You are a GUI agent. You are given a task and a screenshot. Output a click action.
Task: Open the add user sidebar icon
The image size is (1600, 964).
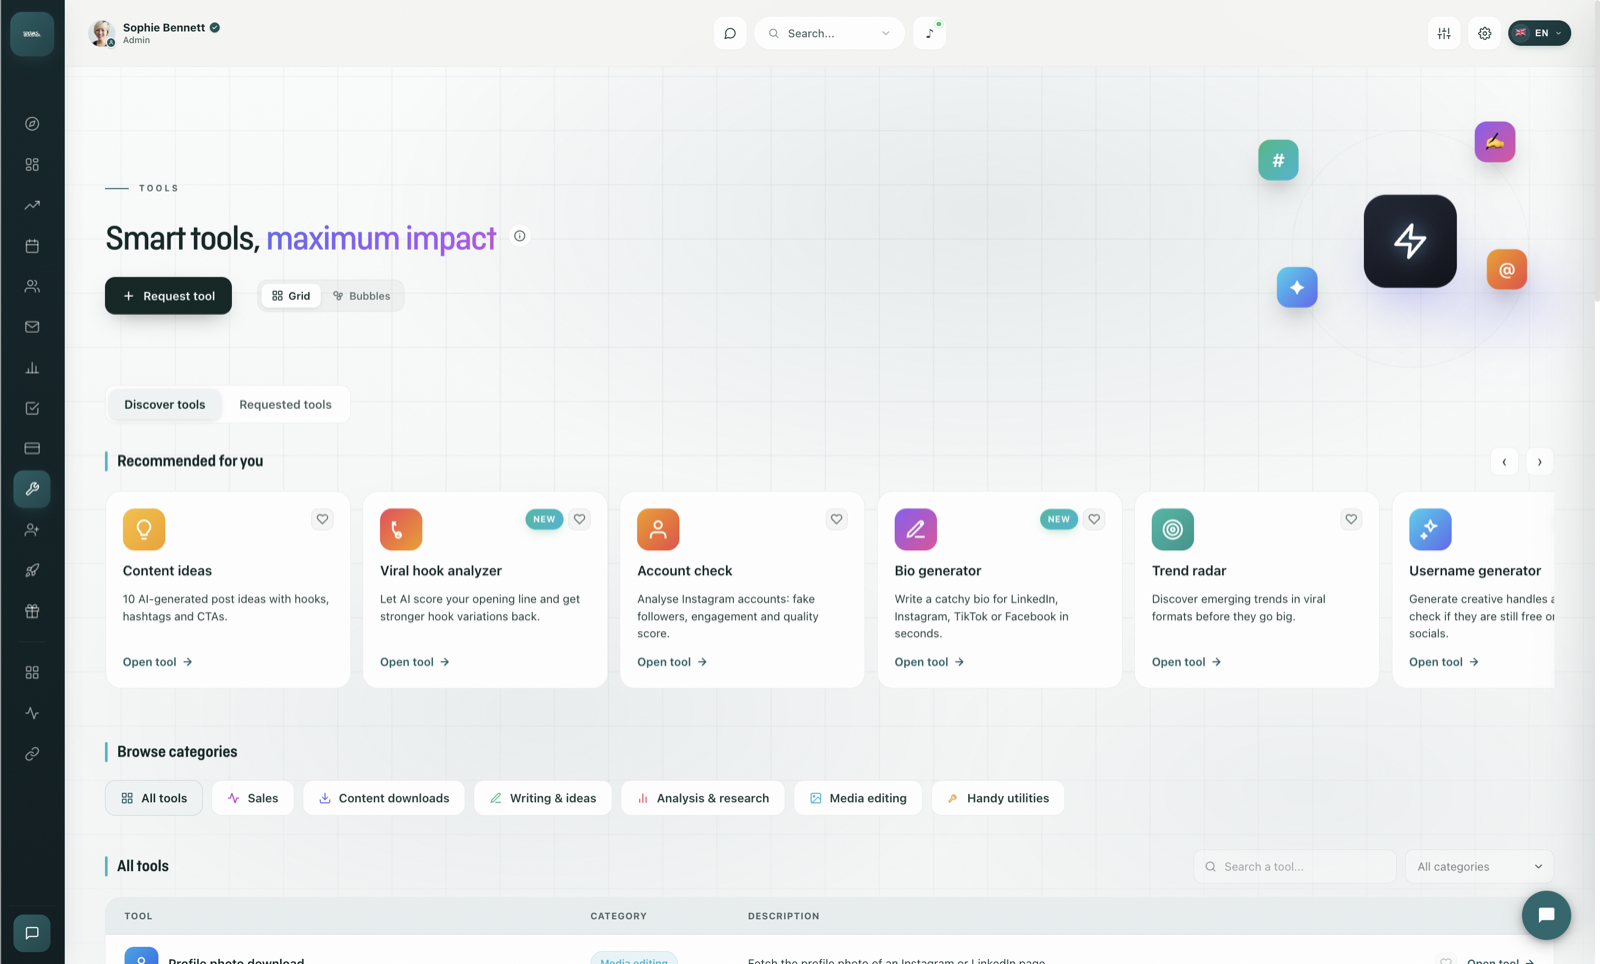(32, 530)
